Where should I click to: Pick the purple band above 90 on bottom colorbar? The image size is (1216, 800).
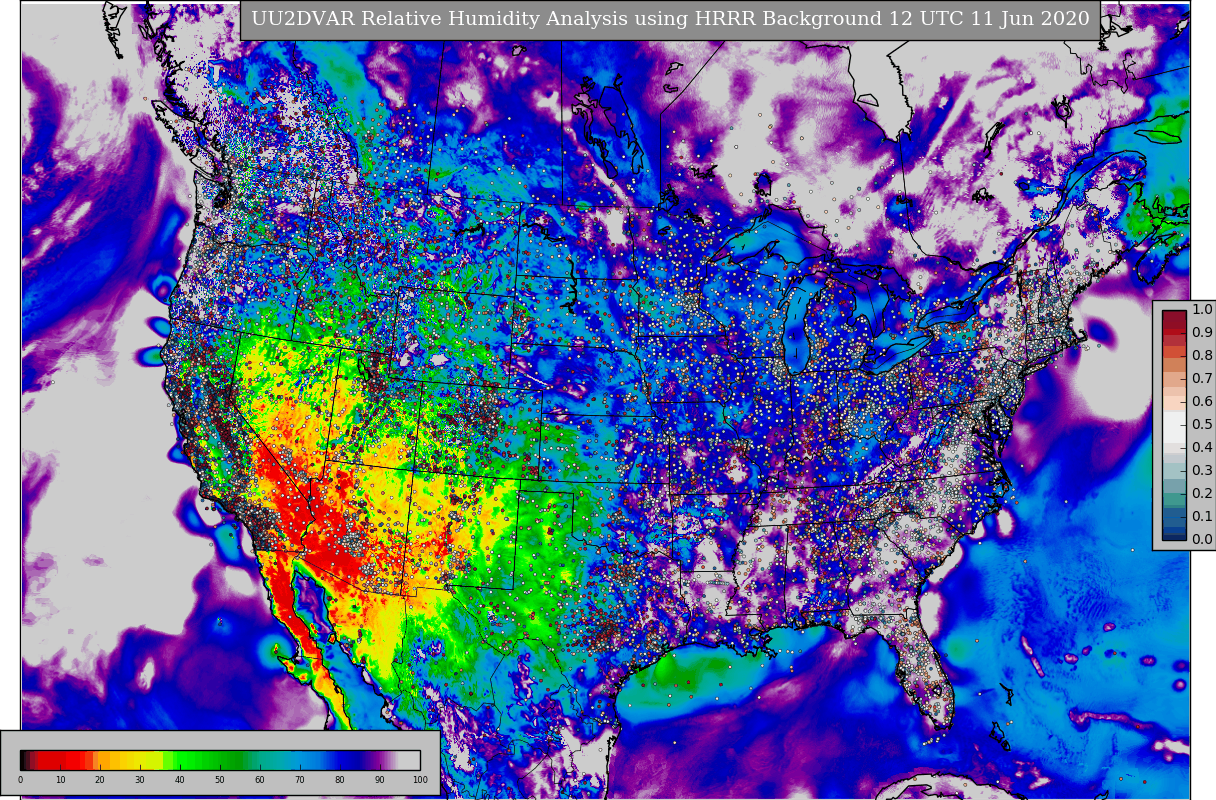pyautogui.click(x=380, y=760)
